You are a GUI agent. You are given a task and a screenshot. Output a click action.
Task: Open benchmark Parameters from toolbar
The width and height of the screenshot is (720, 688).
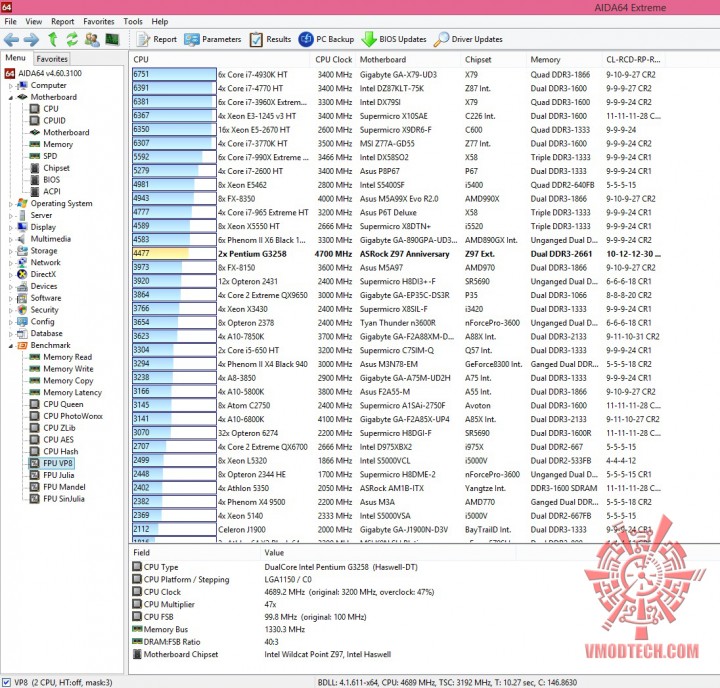(213, 39)
